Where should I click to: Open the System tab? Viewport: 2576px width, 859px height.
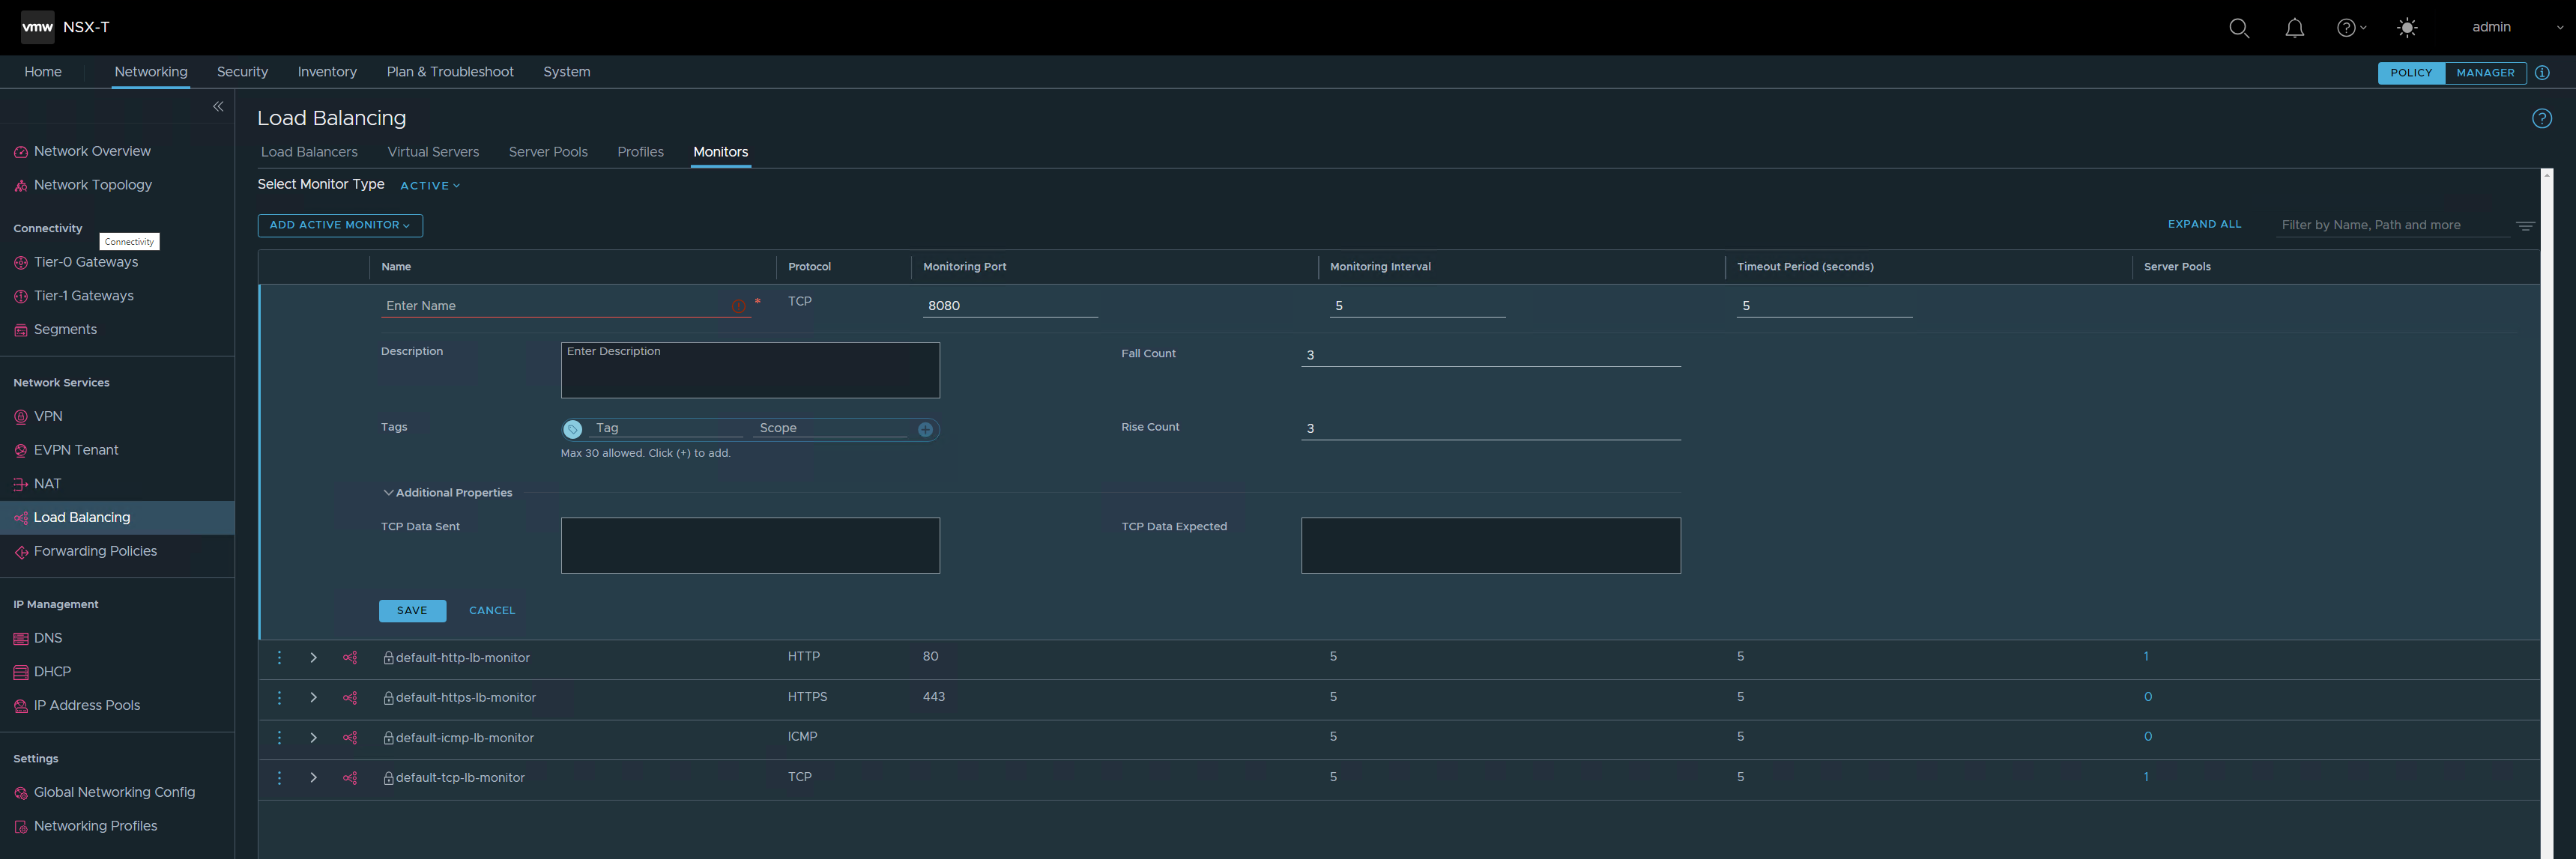(x=567, y=72)
